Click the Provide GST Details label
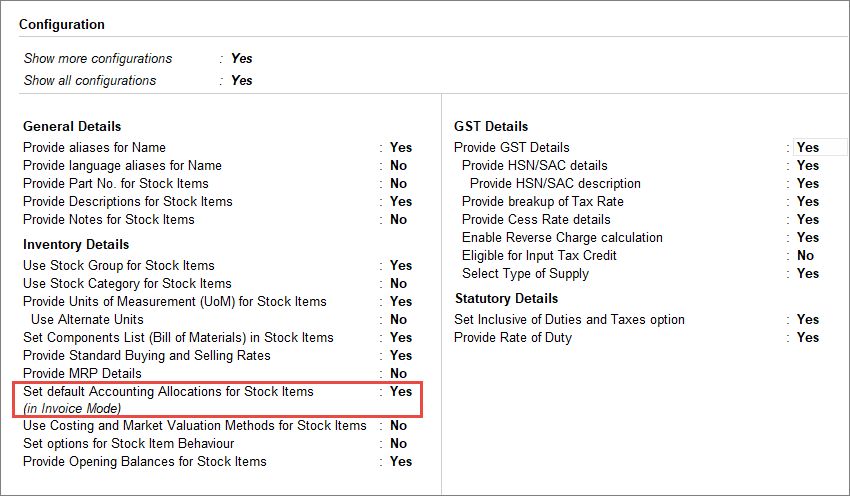This screenshot has width=850, height=496. [512, 147]
